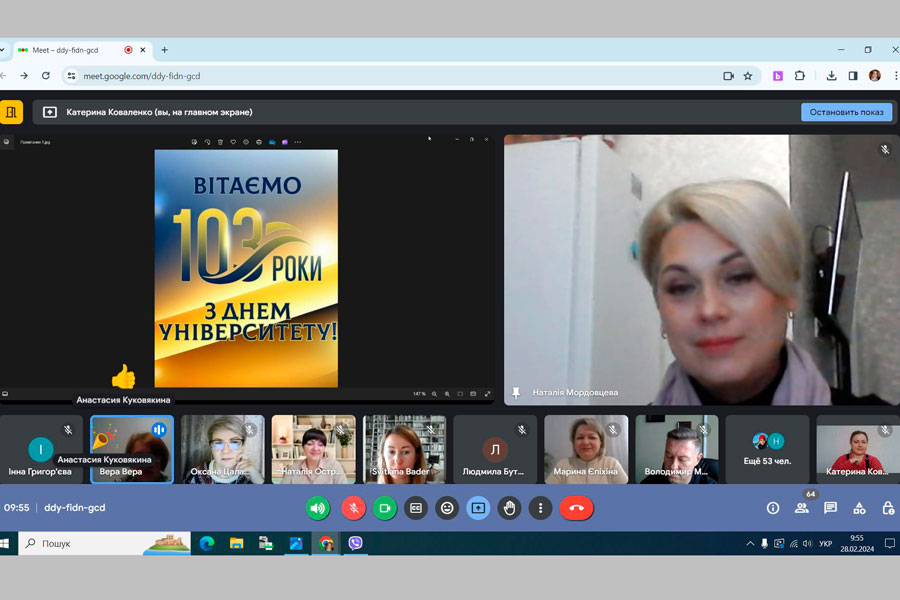Open Microsoft Edge from taskbar
This screenshot has height=600, width=900.
pyautogui.click(x=207, y=543)
